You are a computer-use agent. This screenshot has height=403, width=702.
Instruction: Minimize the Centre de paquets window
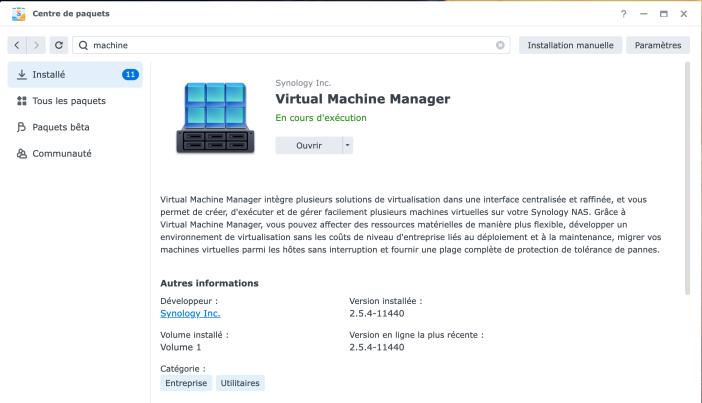tap(643, 14)
